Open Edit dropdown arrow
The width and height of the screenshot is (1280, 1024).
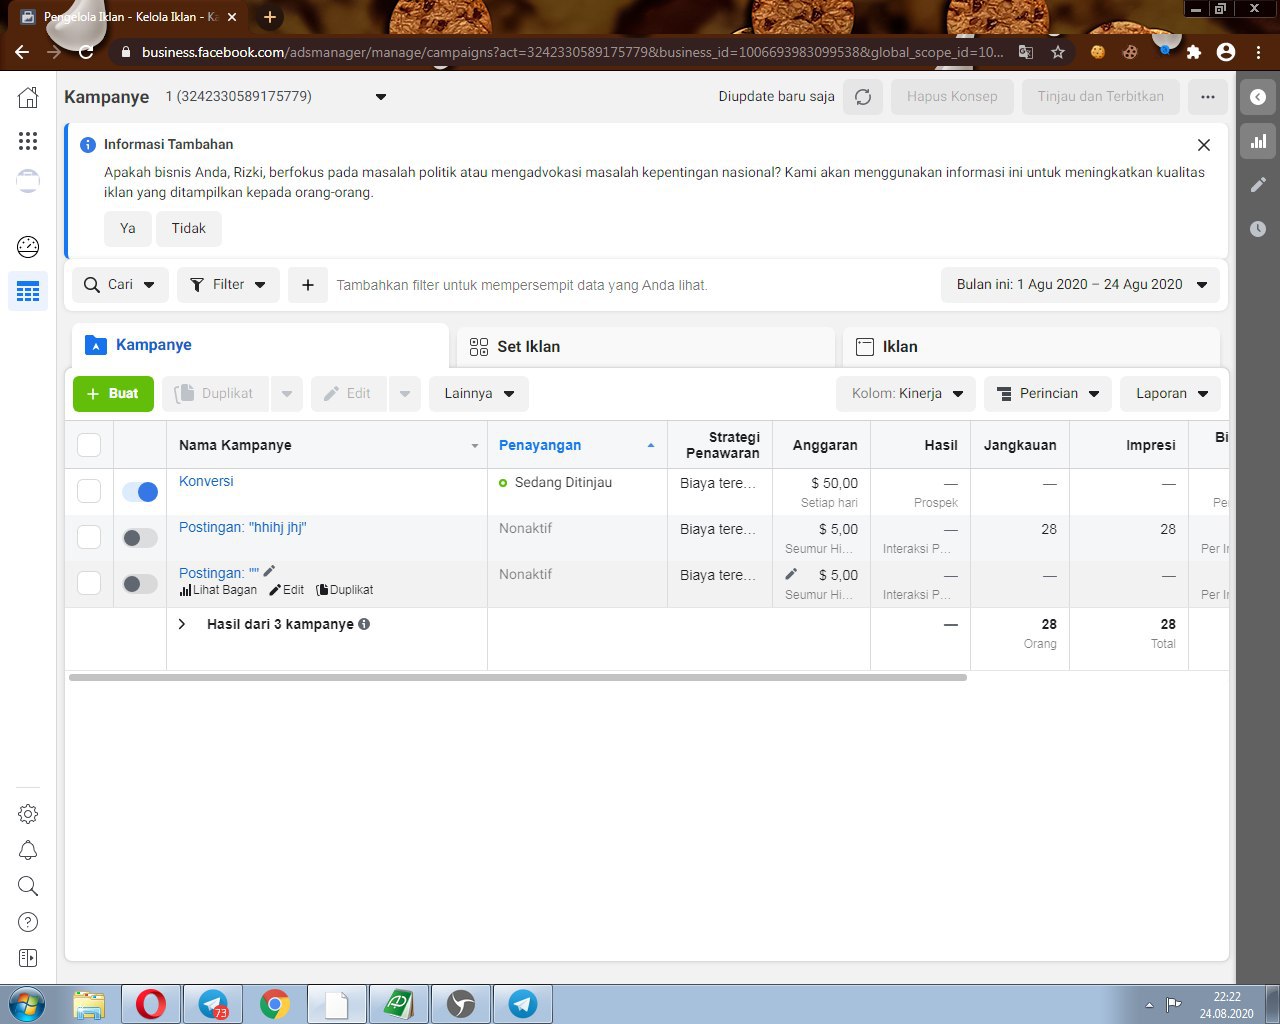coord(404,394)
